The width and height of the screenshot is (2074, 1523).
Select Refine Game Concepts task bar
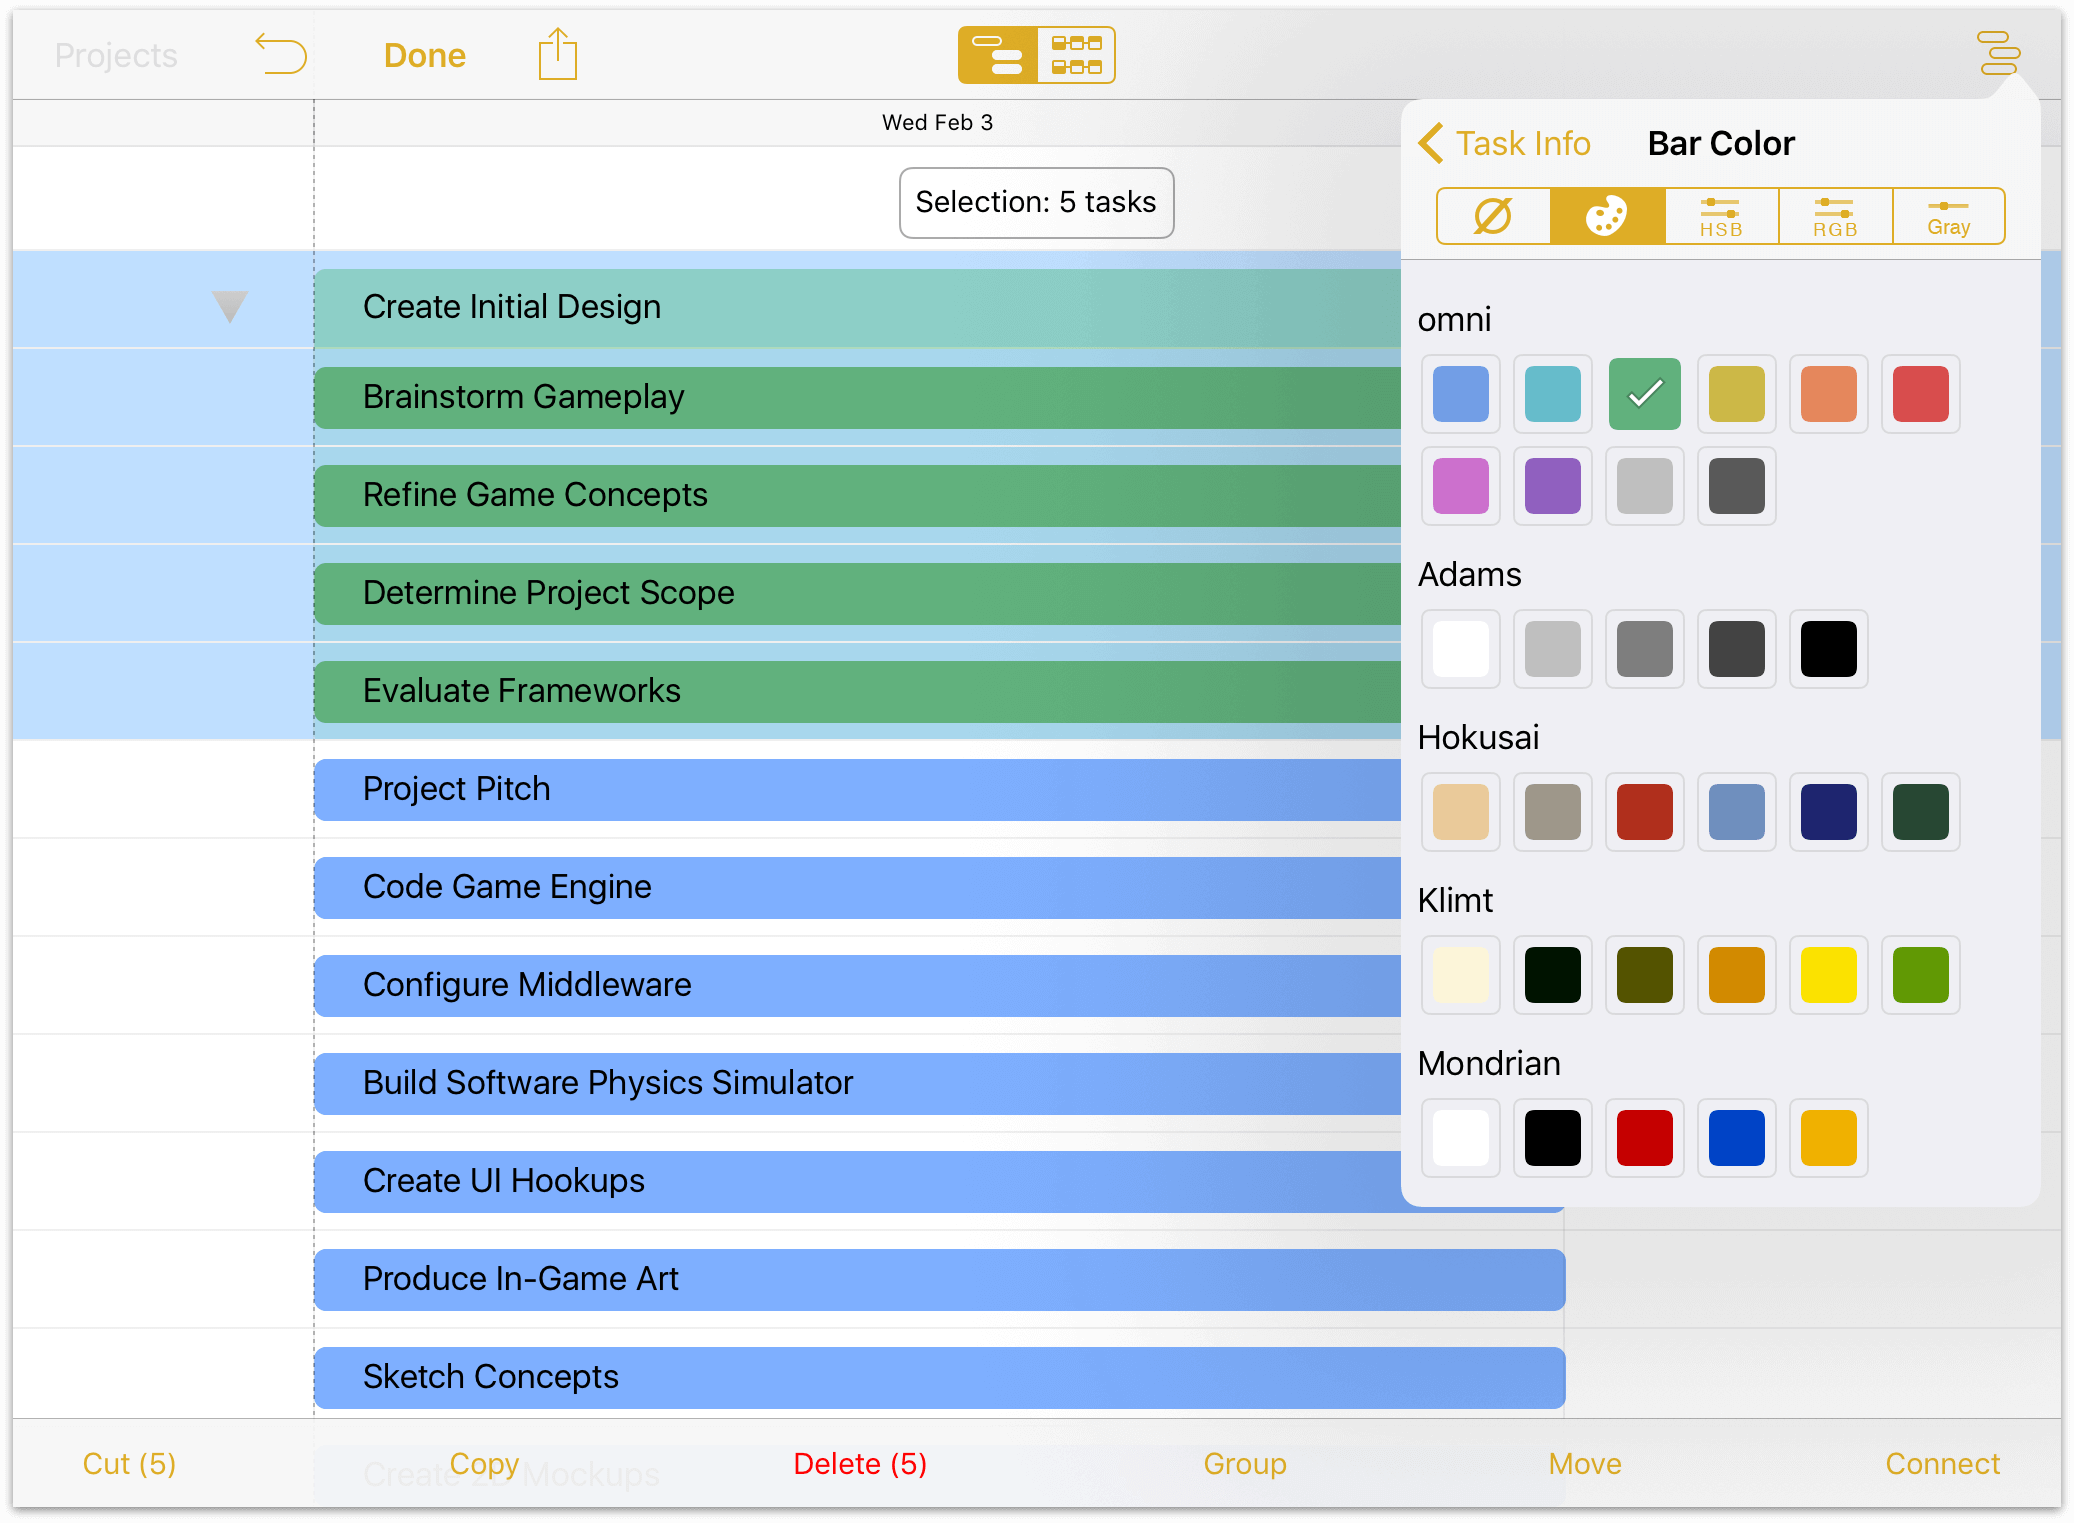pos(858,495)
